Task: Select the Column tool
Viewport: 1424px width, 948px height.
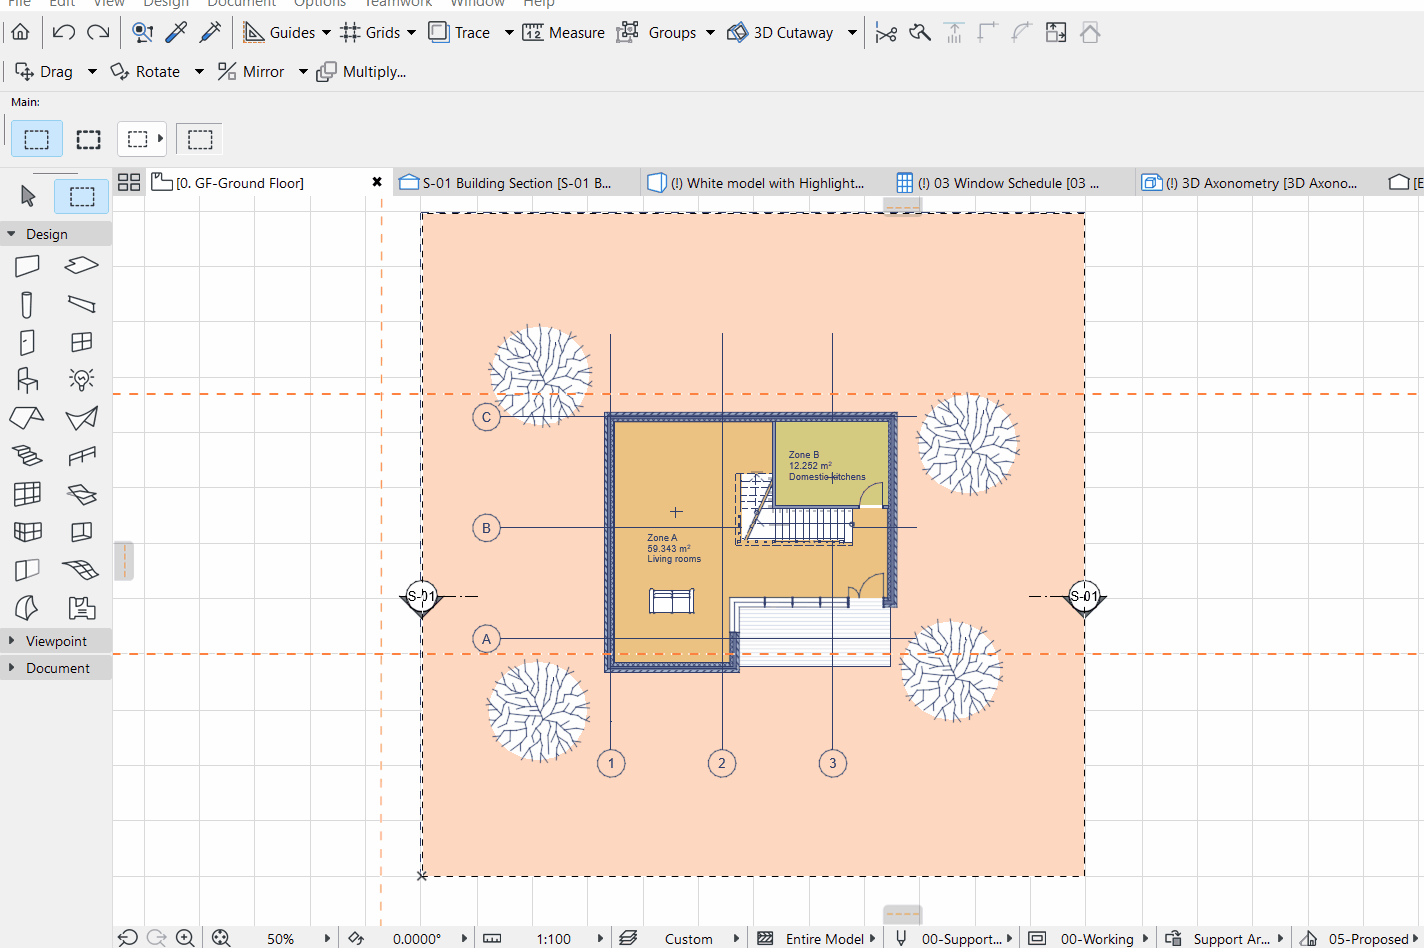Action: (27, 304)
